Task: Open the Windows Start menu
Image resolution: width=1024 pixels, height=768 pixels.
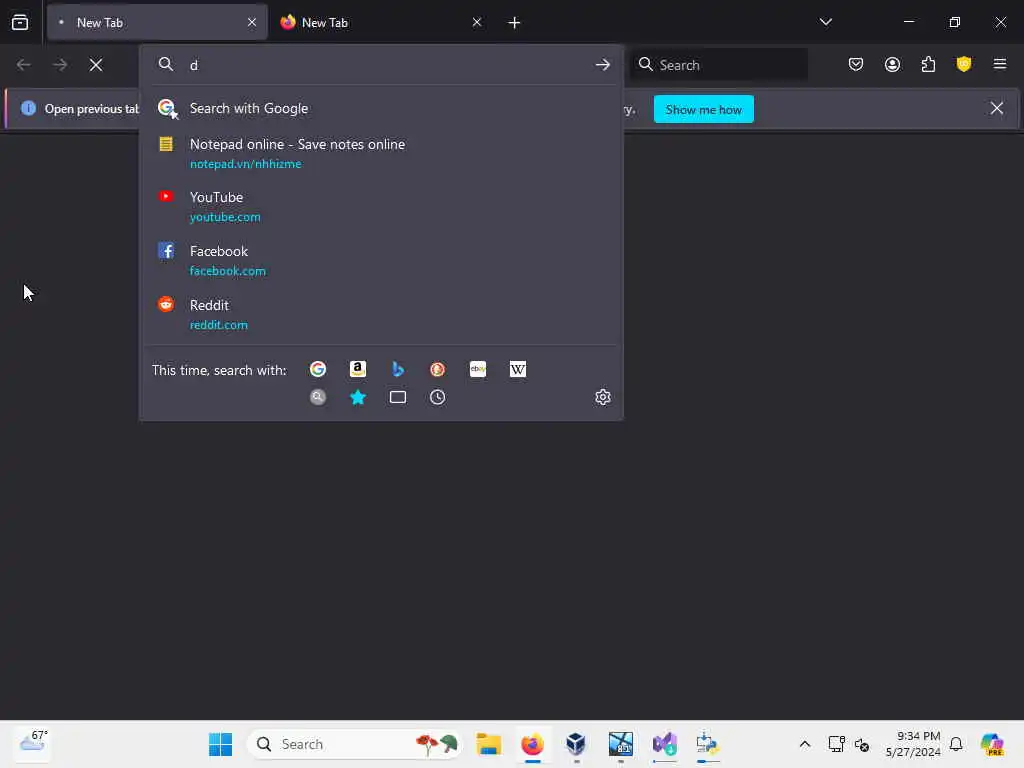Action: pos(220,744)
